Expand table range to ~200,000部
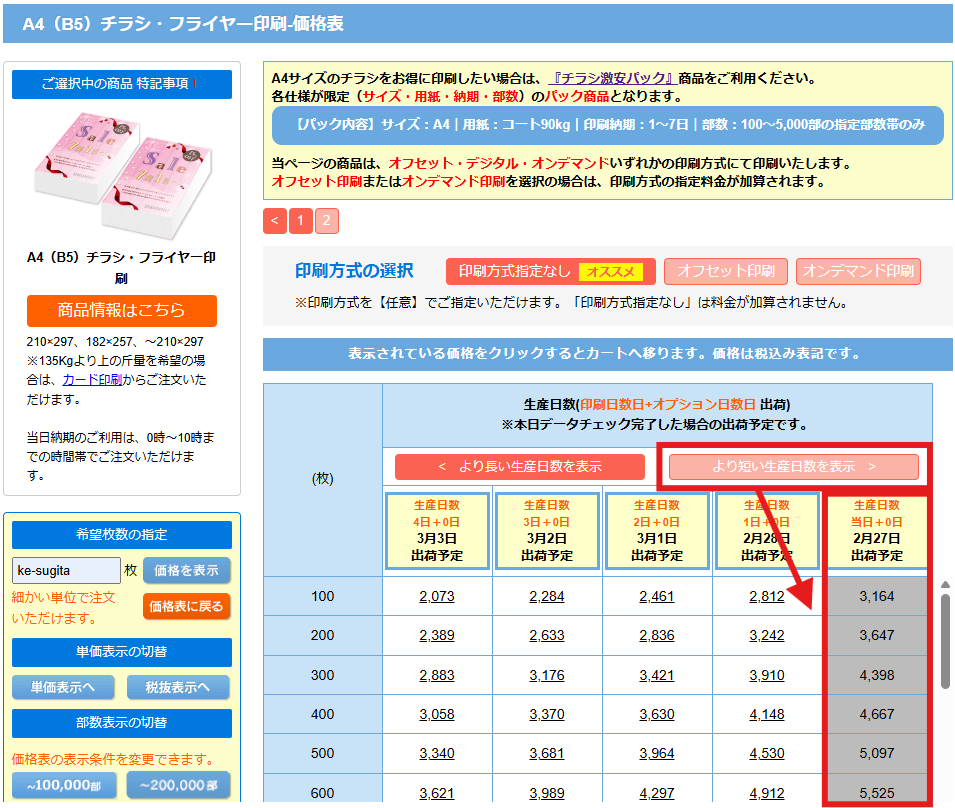This screenshot has width=955, height=808. [178, 786]
